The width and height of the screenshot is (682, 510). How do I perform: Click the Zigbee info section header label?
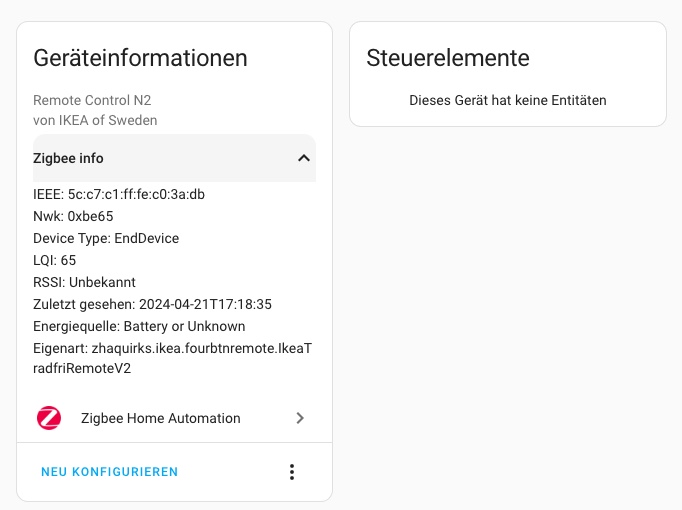(68, 158)
